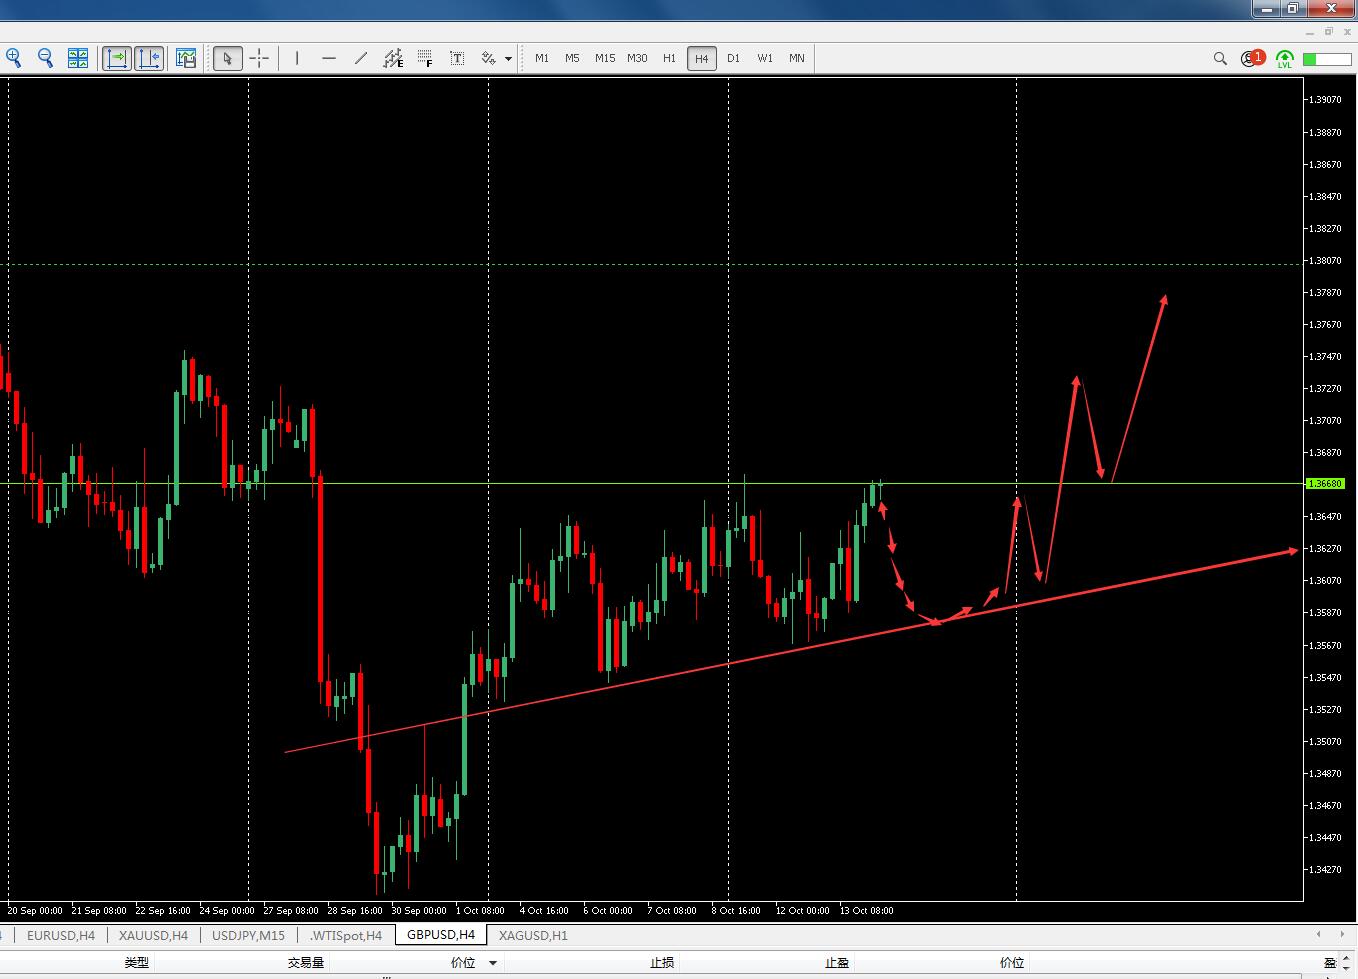Switch timeframe to M30
This screenshot has height=979, width=1358.
(637, 58)
